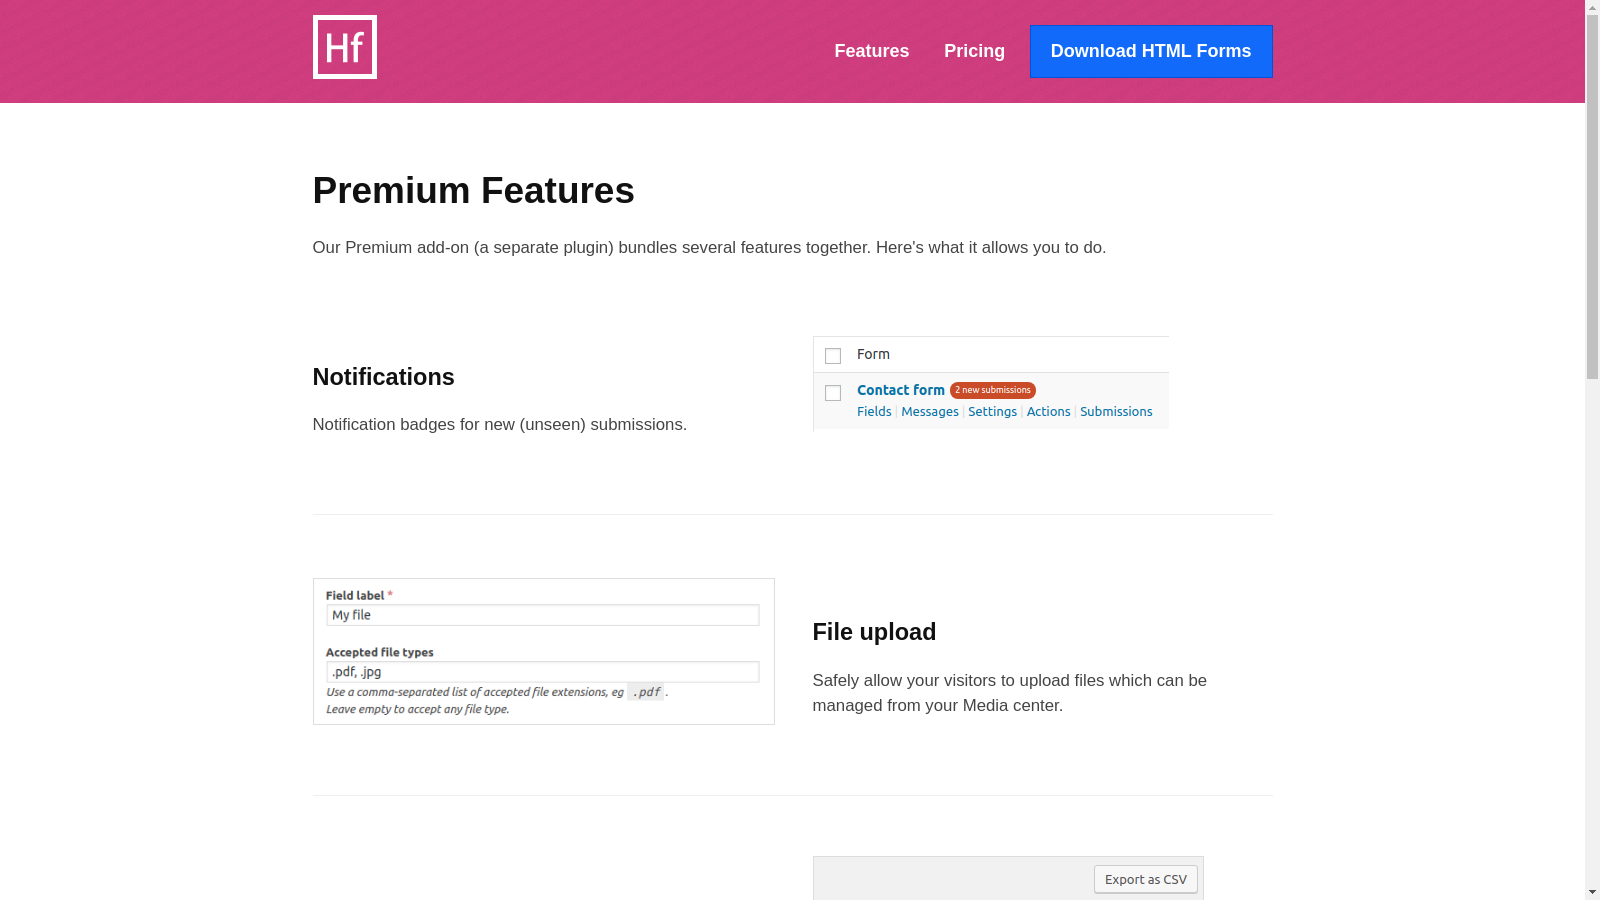
Task: Click the Field label required asterisk
Action: tap(390, 594)
